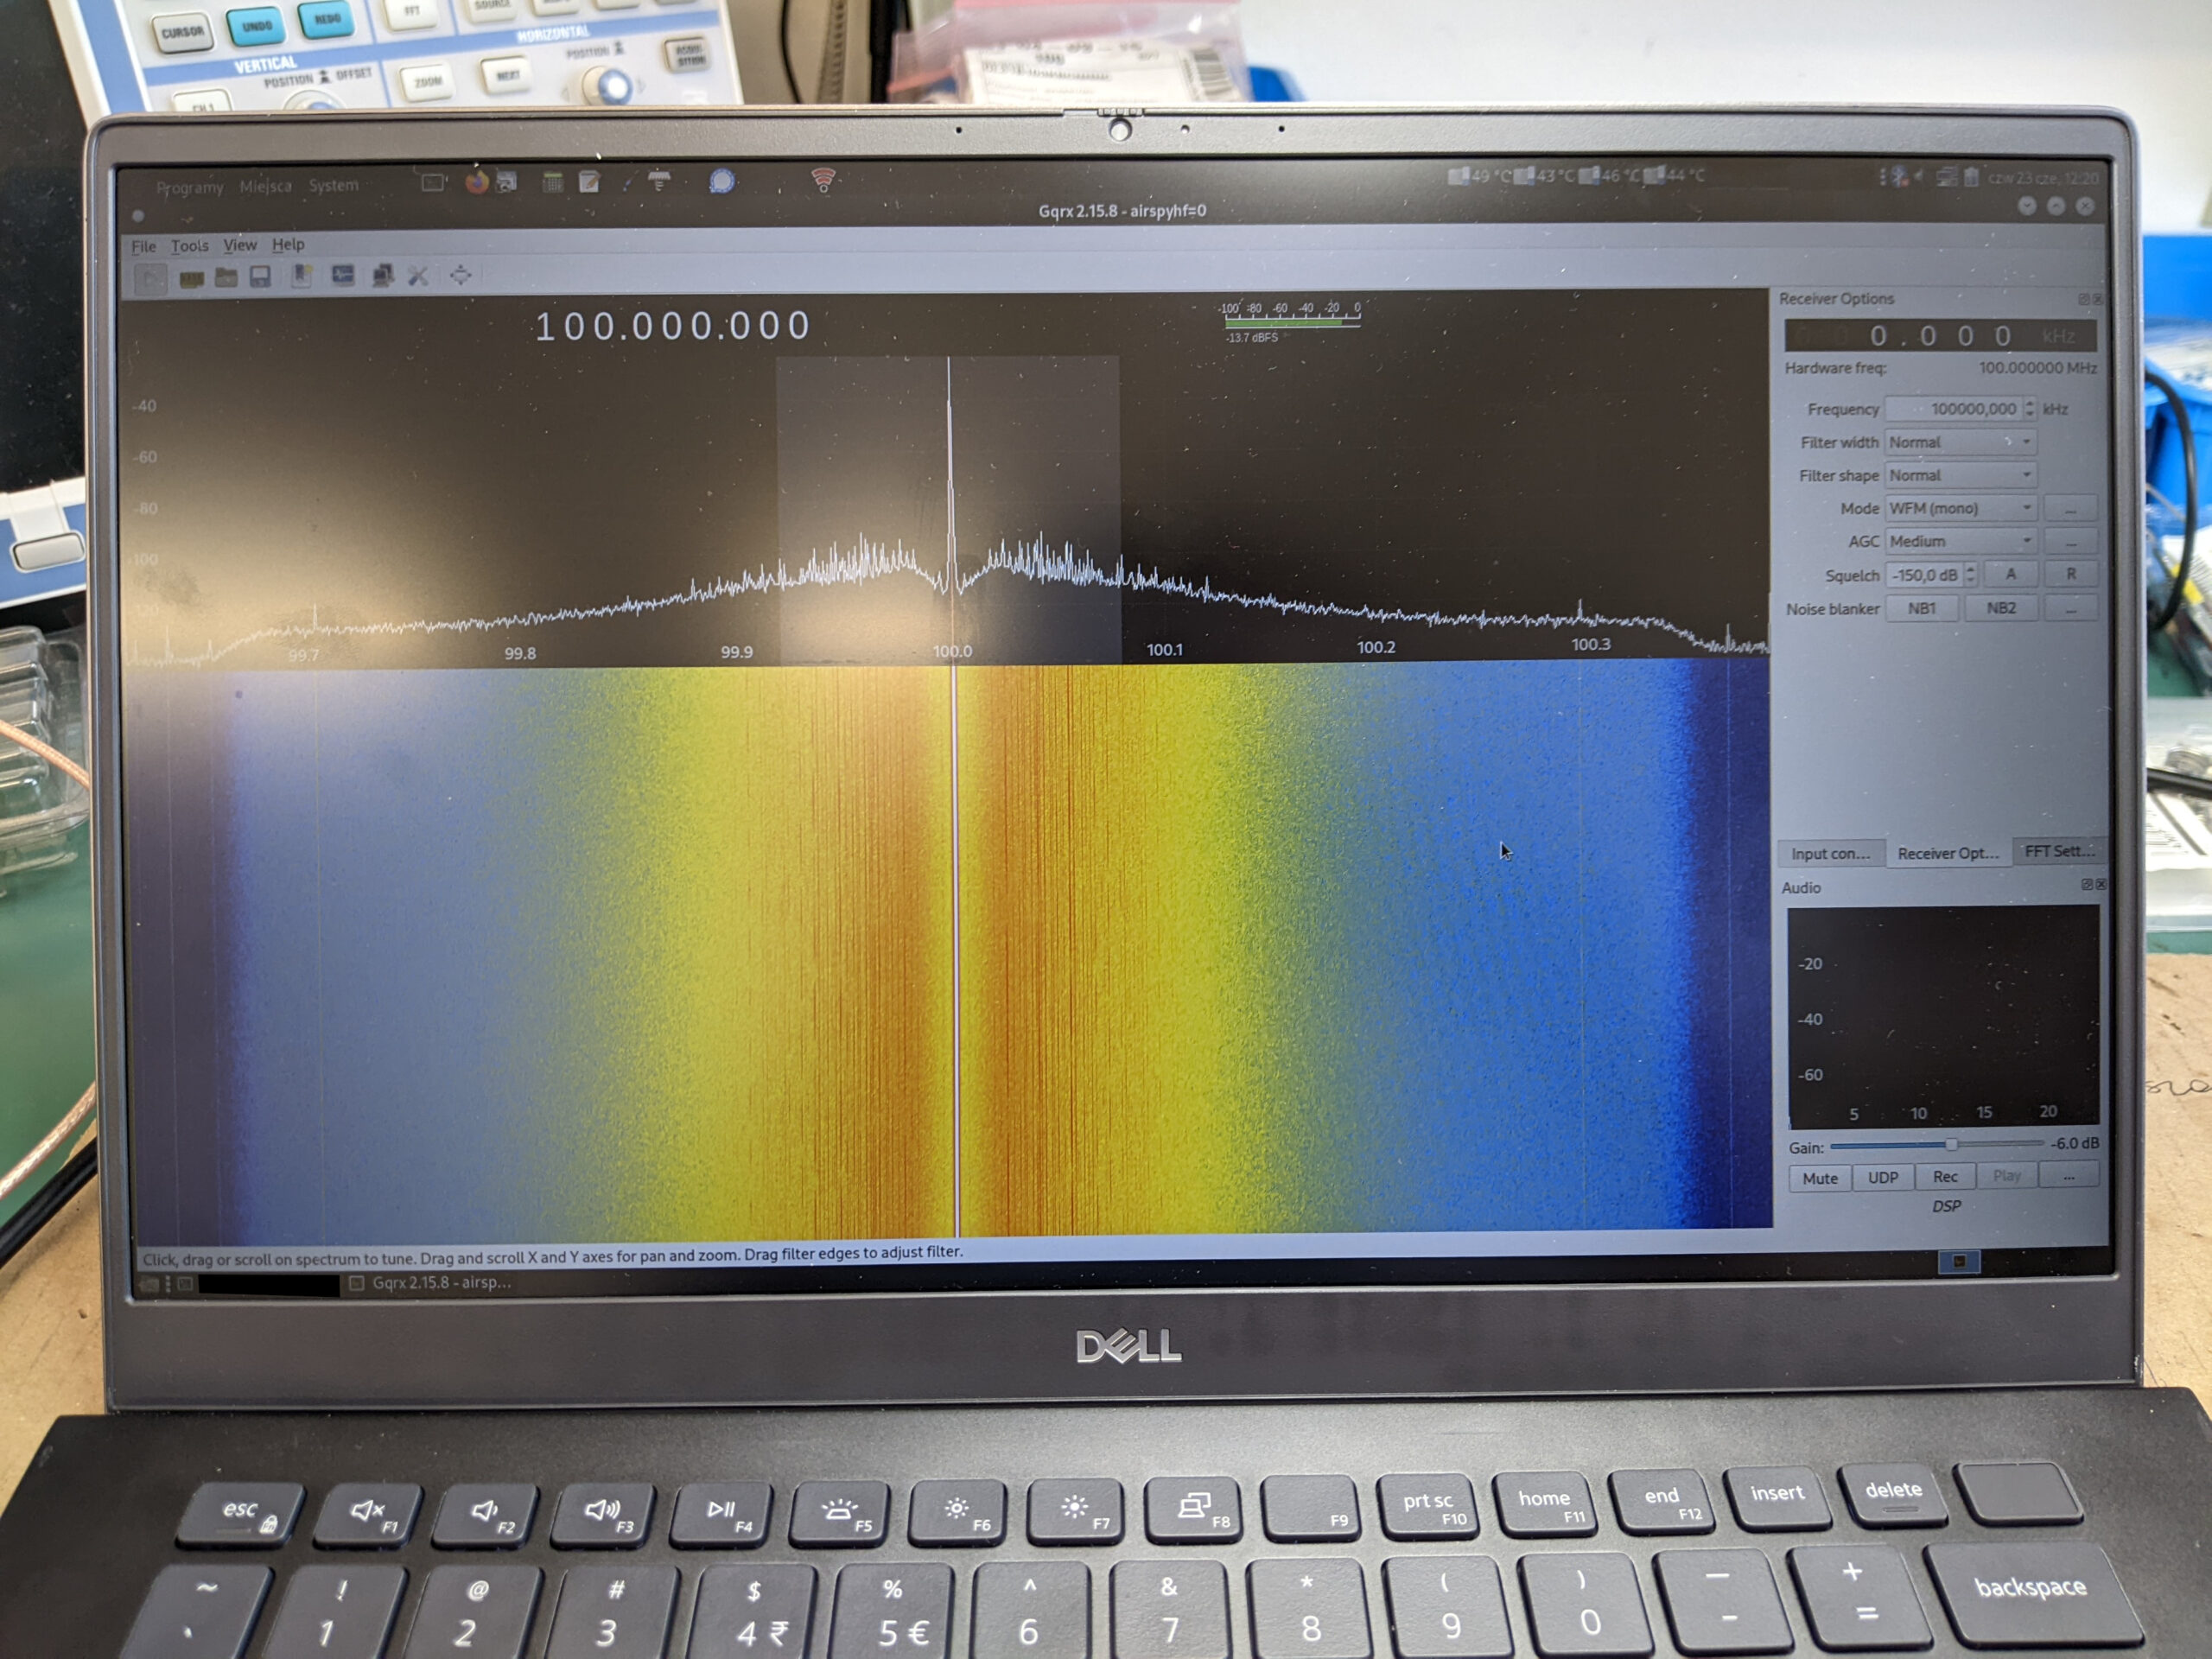Switch to the FFT Settings tab
2212x1659 pixels.
click(x=2057, y=851)
